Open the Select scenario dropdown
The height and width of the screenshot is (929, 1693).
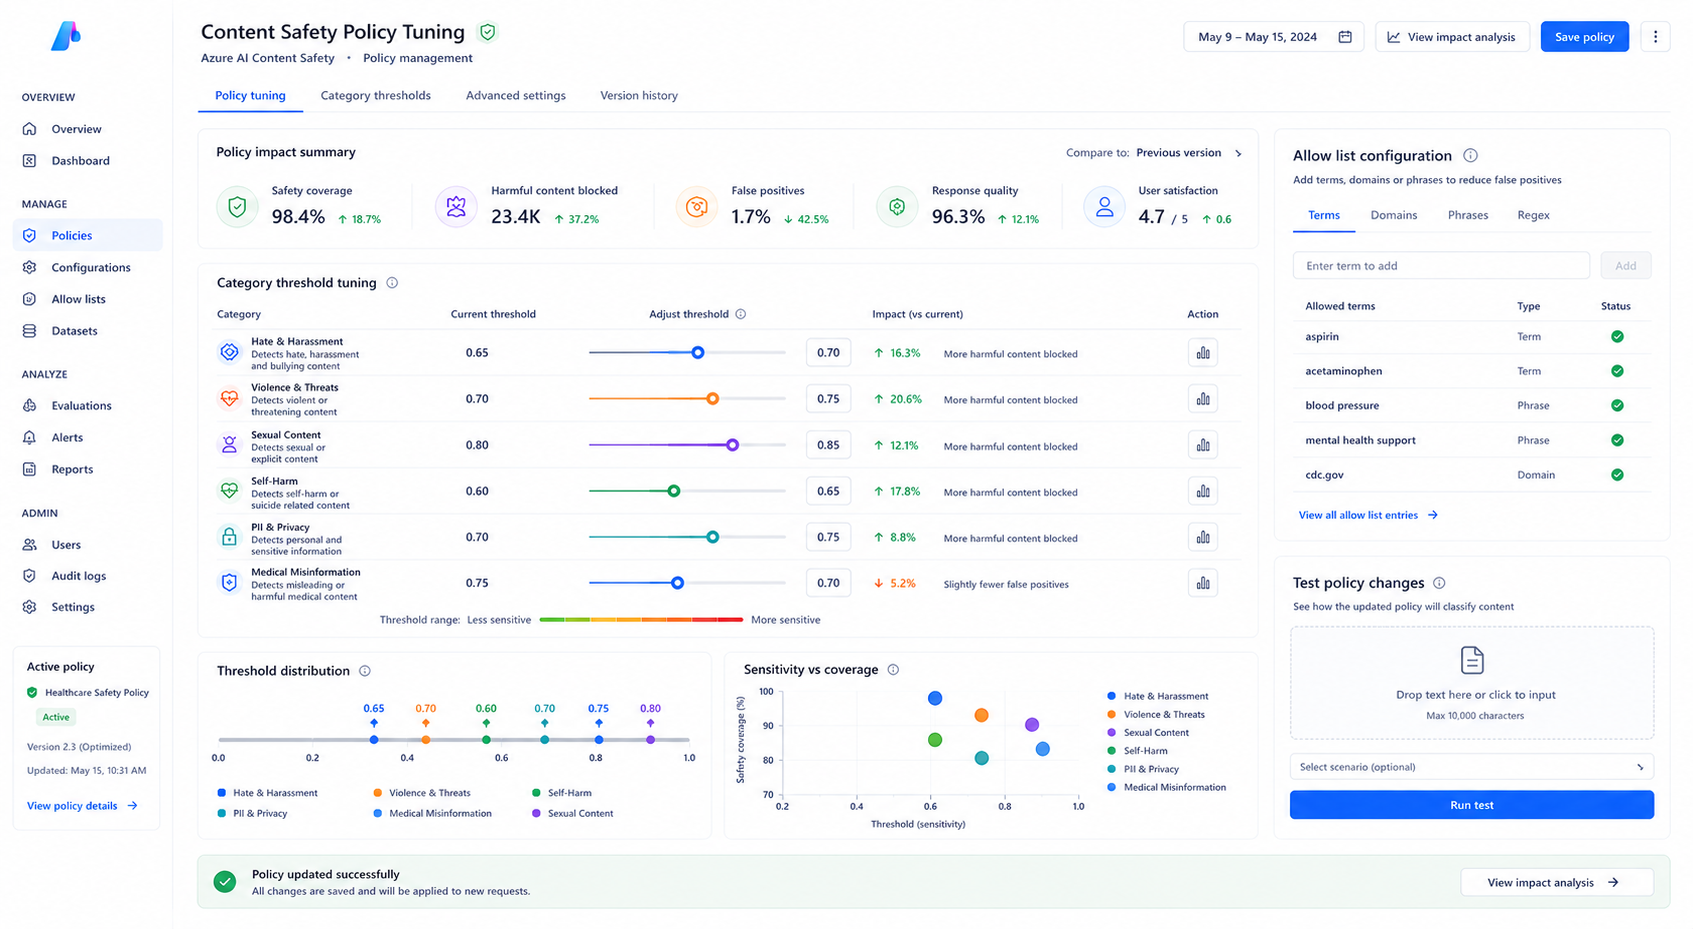click(x=1471, y=767)
